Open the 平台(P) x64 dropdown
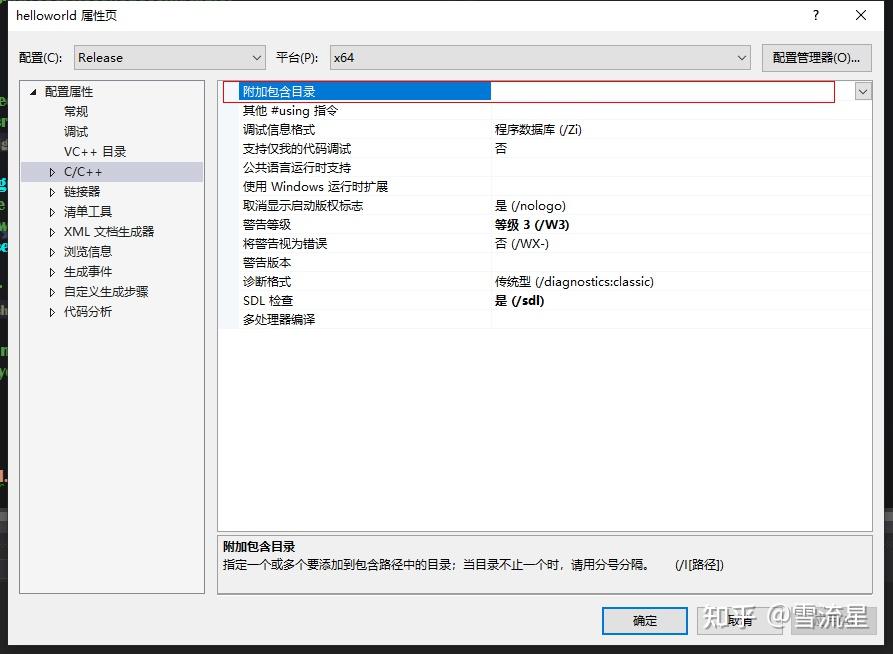 pyautogui.click(x=540, y=58)
